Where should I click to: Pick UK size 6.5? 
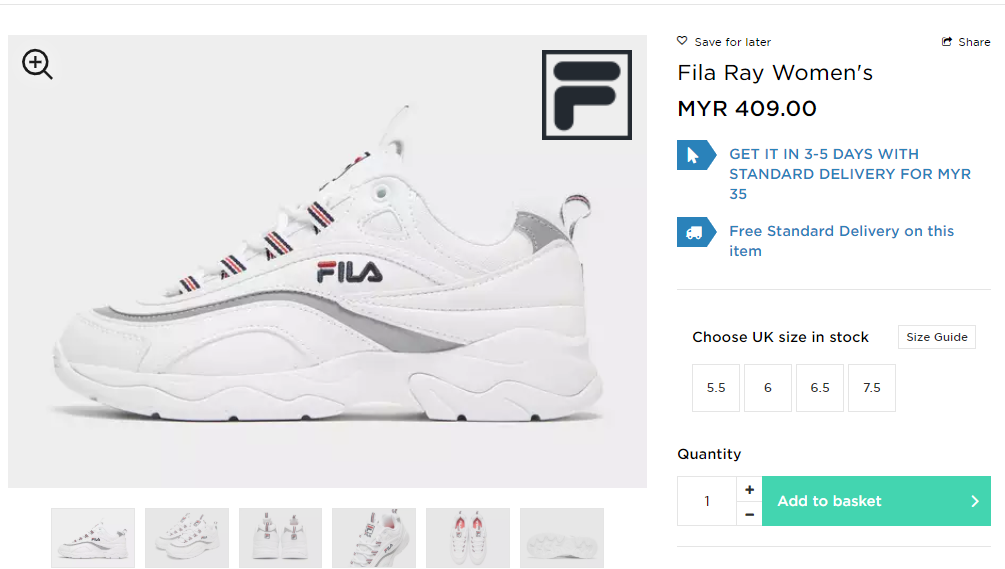(820, 388)
